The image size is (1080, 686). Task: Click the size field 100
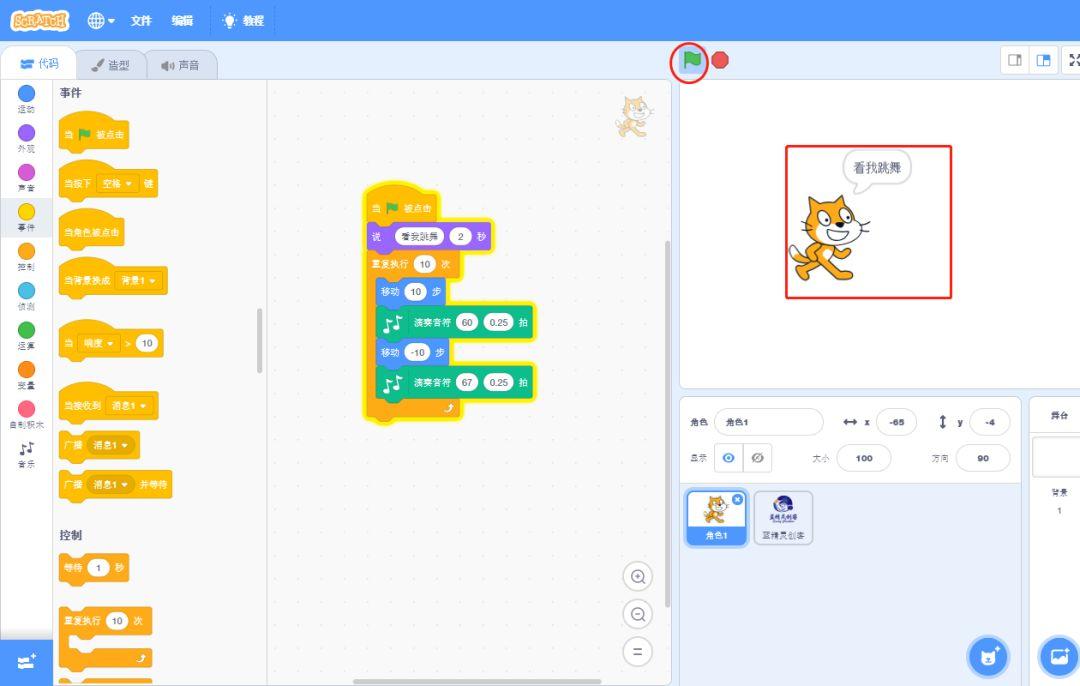[x=864, y=458]
